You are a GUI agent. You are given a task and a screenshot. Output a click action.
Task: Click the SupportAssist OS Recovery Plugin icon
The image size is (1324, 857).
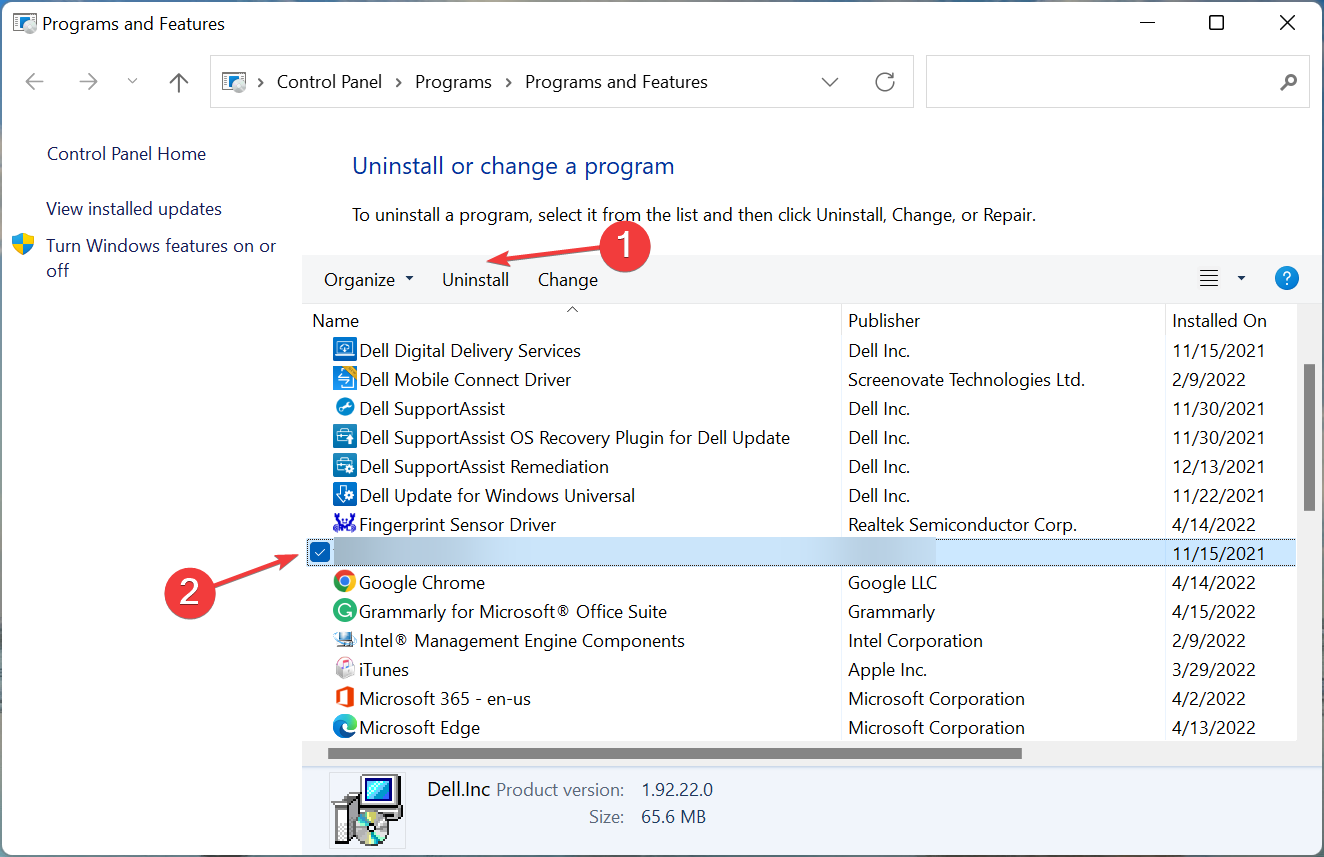[344, 437]
